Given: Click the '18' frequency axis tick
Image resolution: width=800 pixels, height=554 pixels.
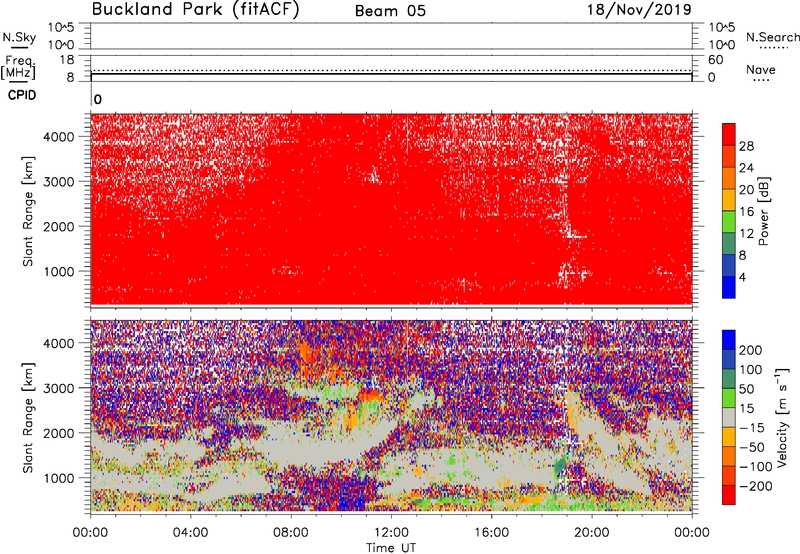Looking at the screenshot, I should tap(67, 60).
